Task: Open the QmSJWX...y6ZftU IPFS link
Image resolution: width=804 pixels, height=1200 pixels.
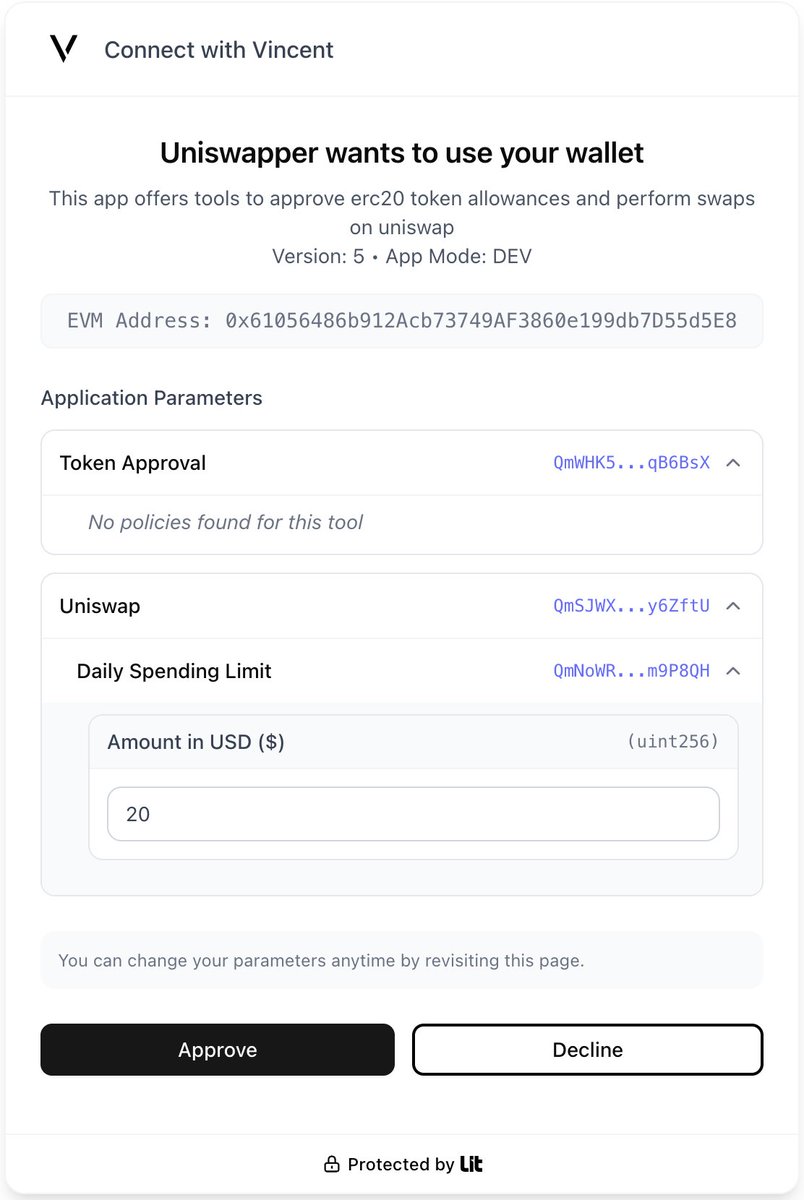Action: click(632, 606)
